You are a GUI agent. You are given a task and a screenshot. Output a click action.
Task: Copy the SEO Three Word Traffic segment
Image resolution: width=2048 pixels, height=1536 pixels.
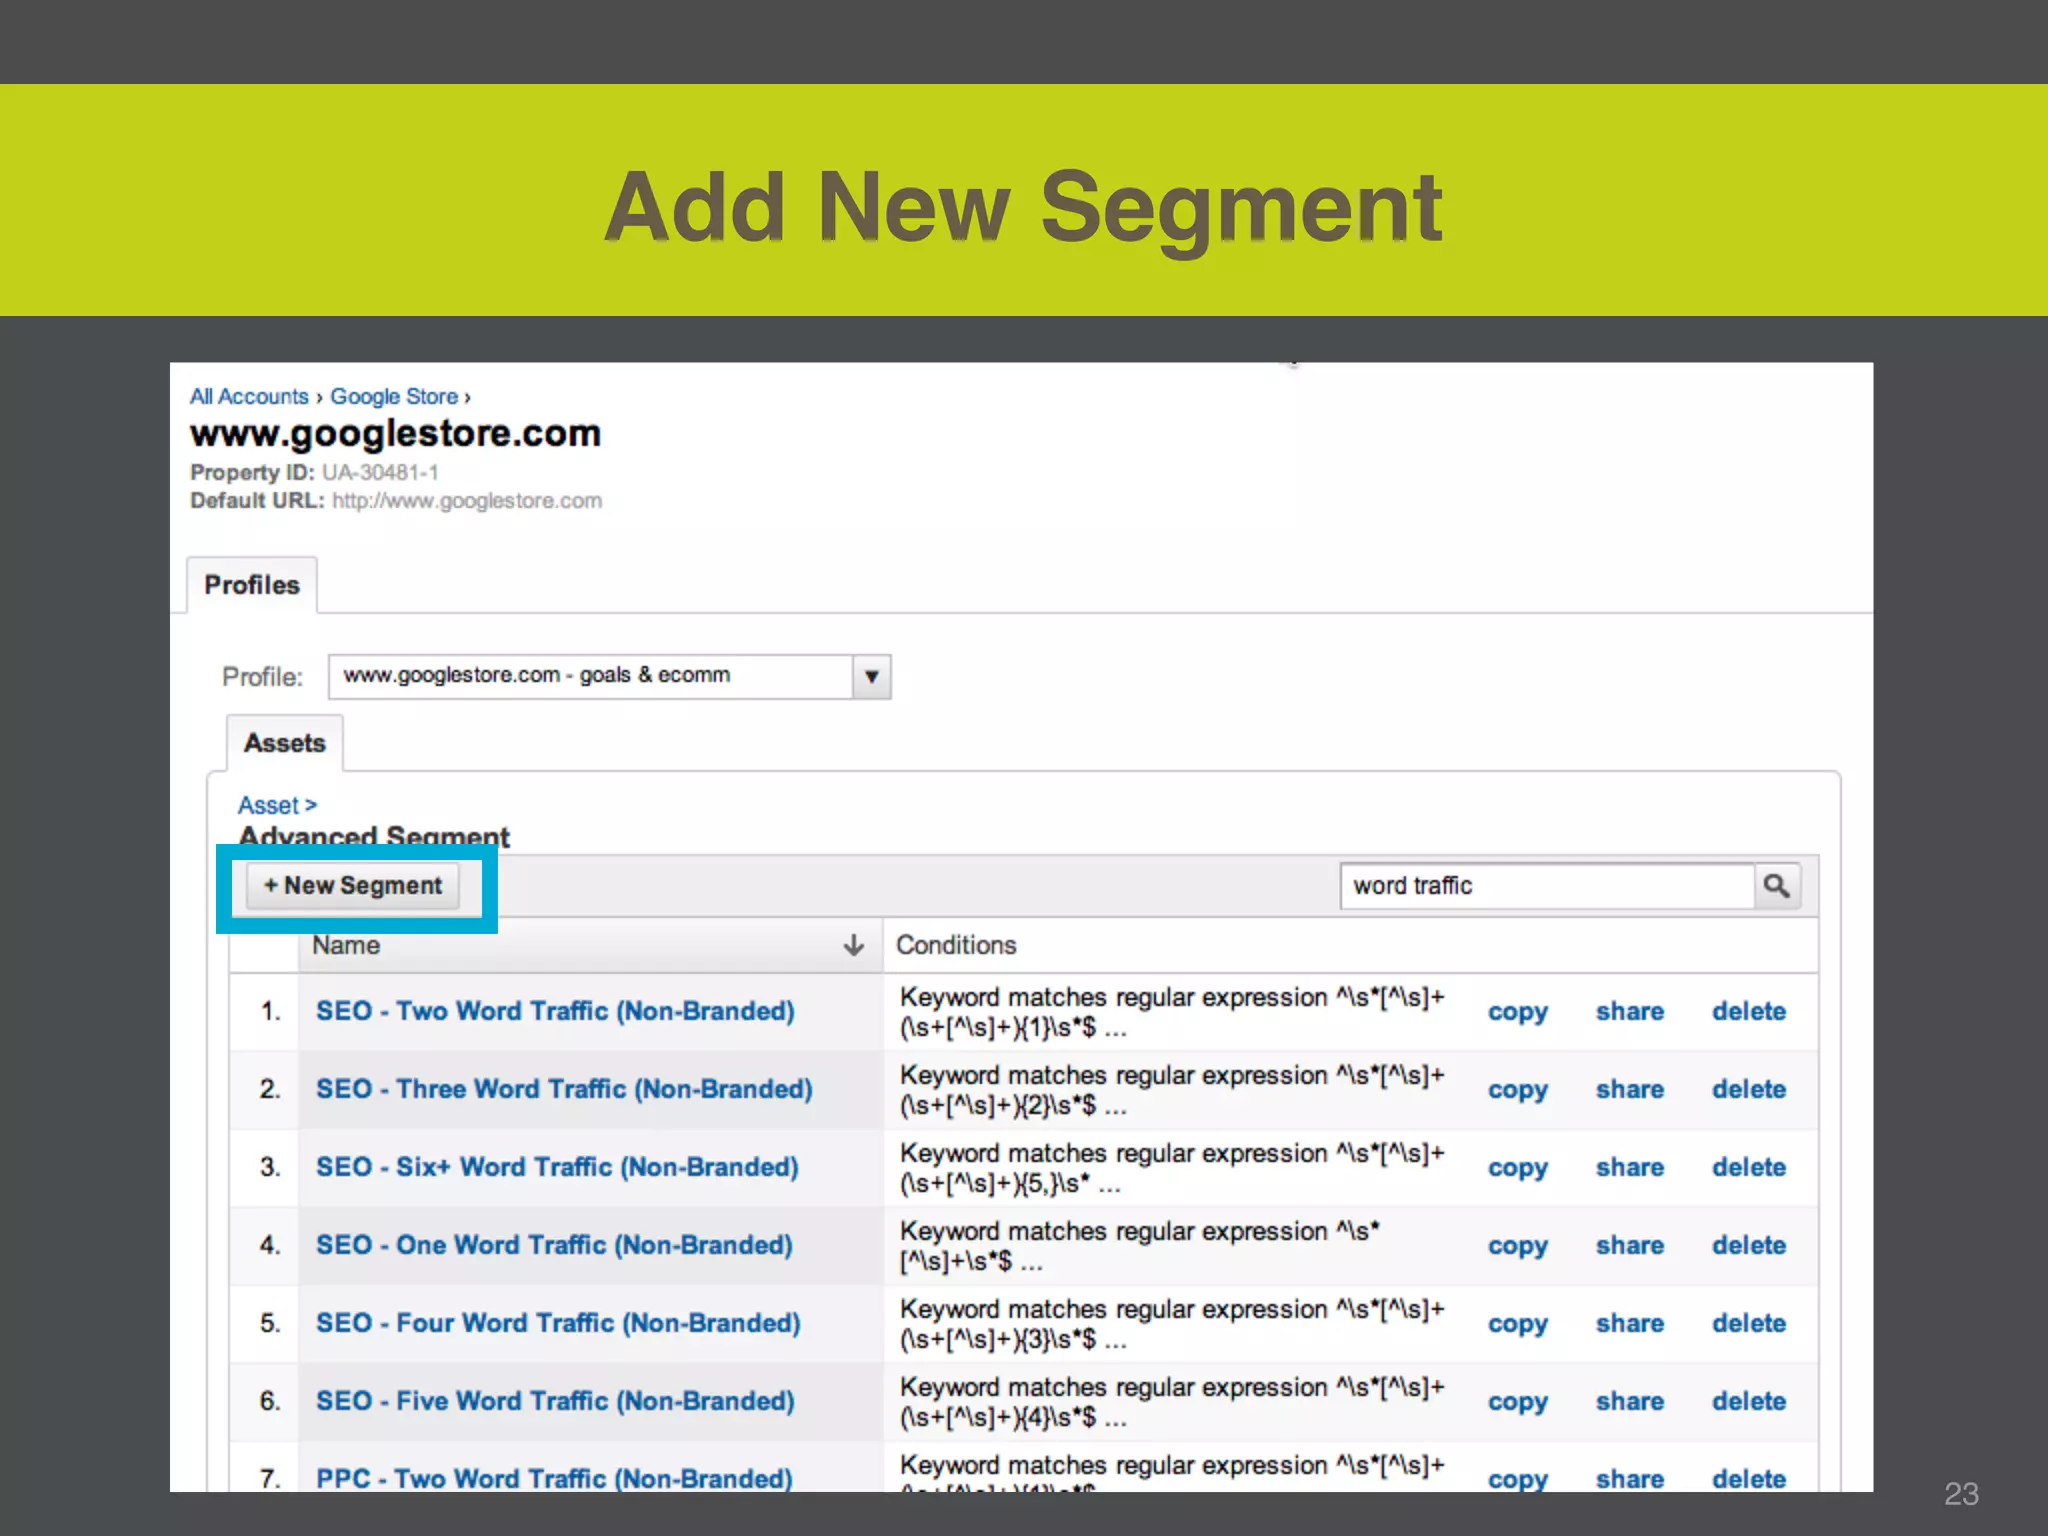(x=1517, y=1089)
